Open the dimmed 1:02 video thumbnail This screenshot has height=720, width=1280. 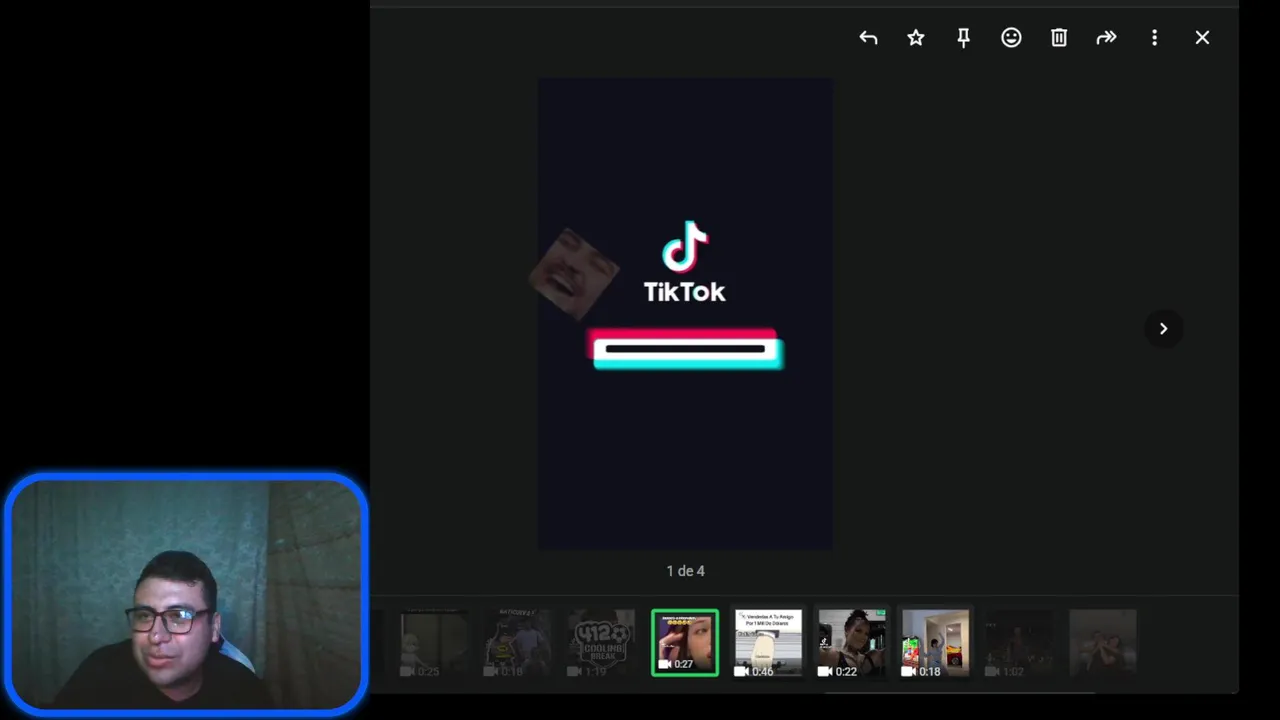pos(1019,643)
